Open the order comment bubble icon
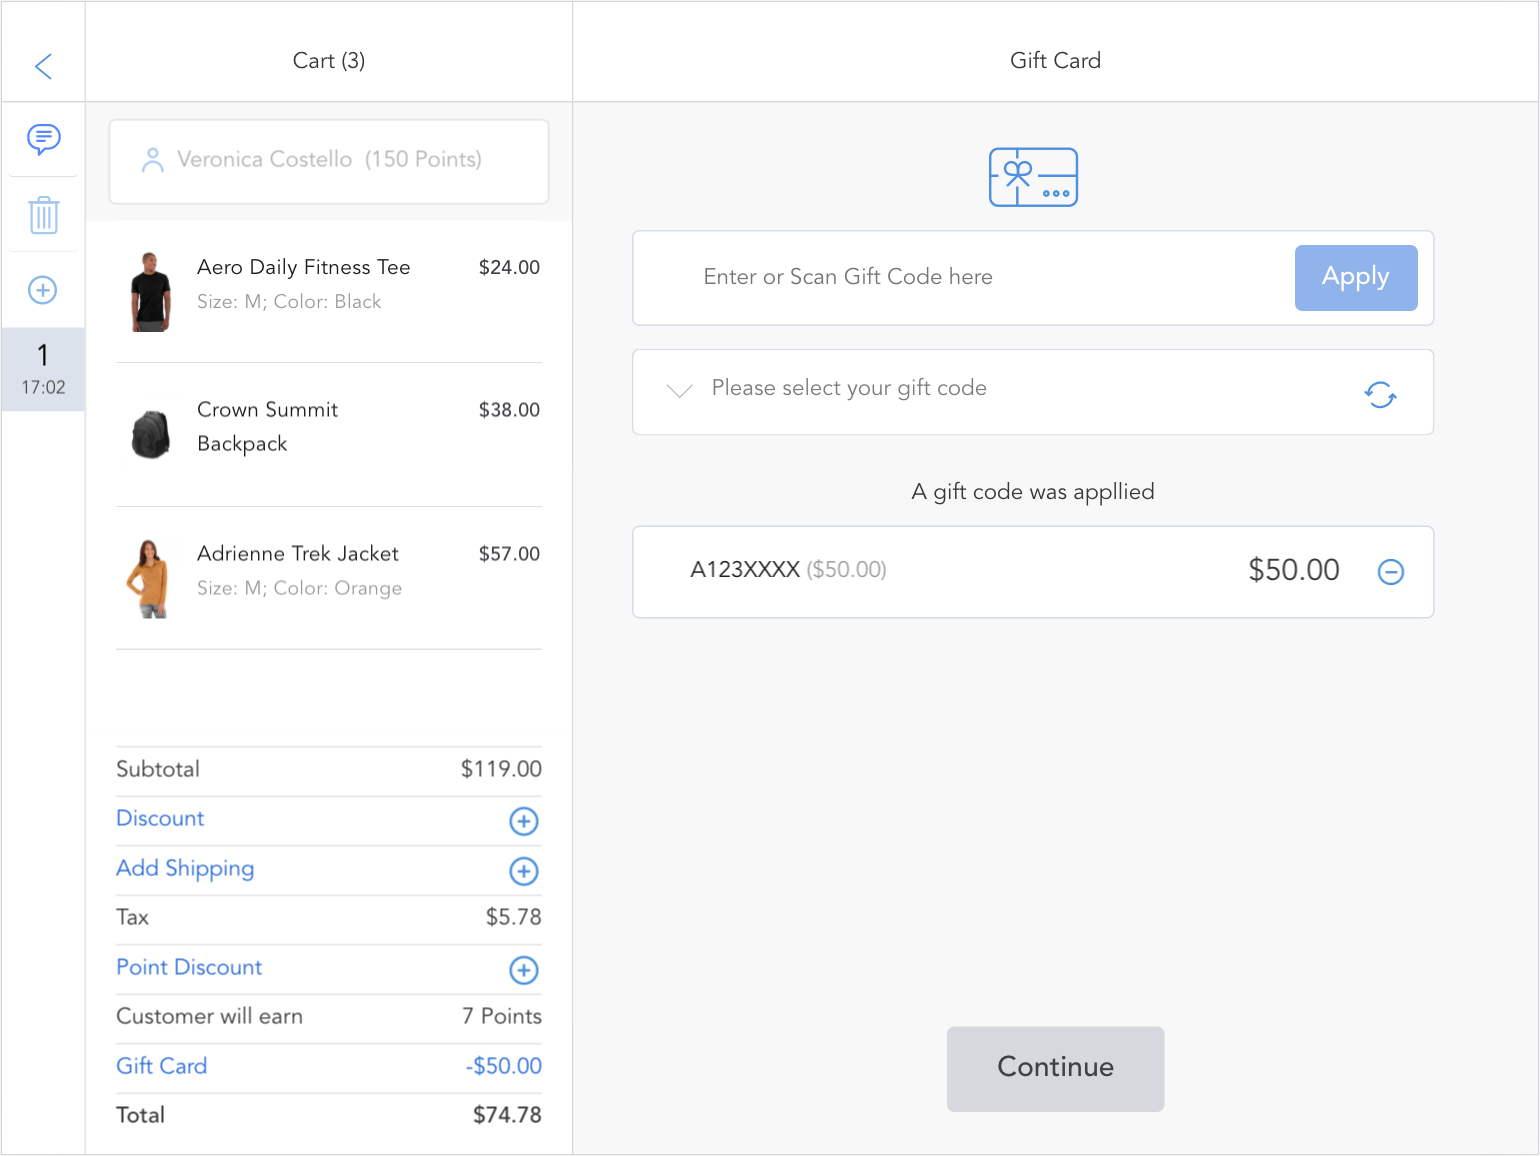This screenshot has width=1540, height=1156. 43,139
